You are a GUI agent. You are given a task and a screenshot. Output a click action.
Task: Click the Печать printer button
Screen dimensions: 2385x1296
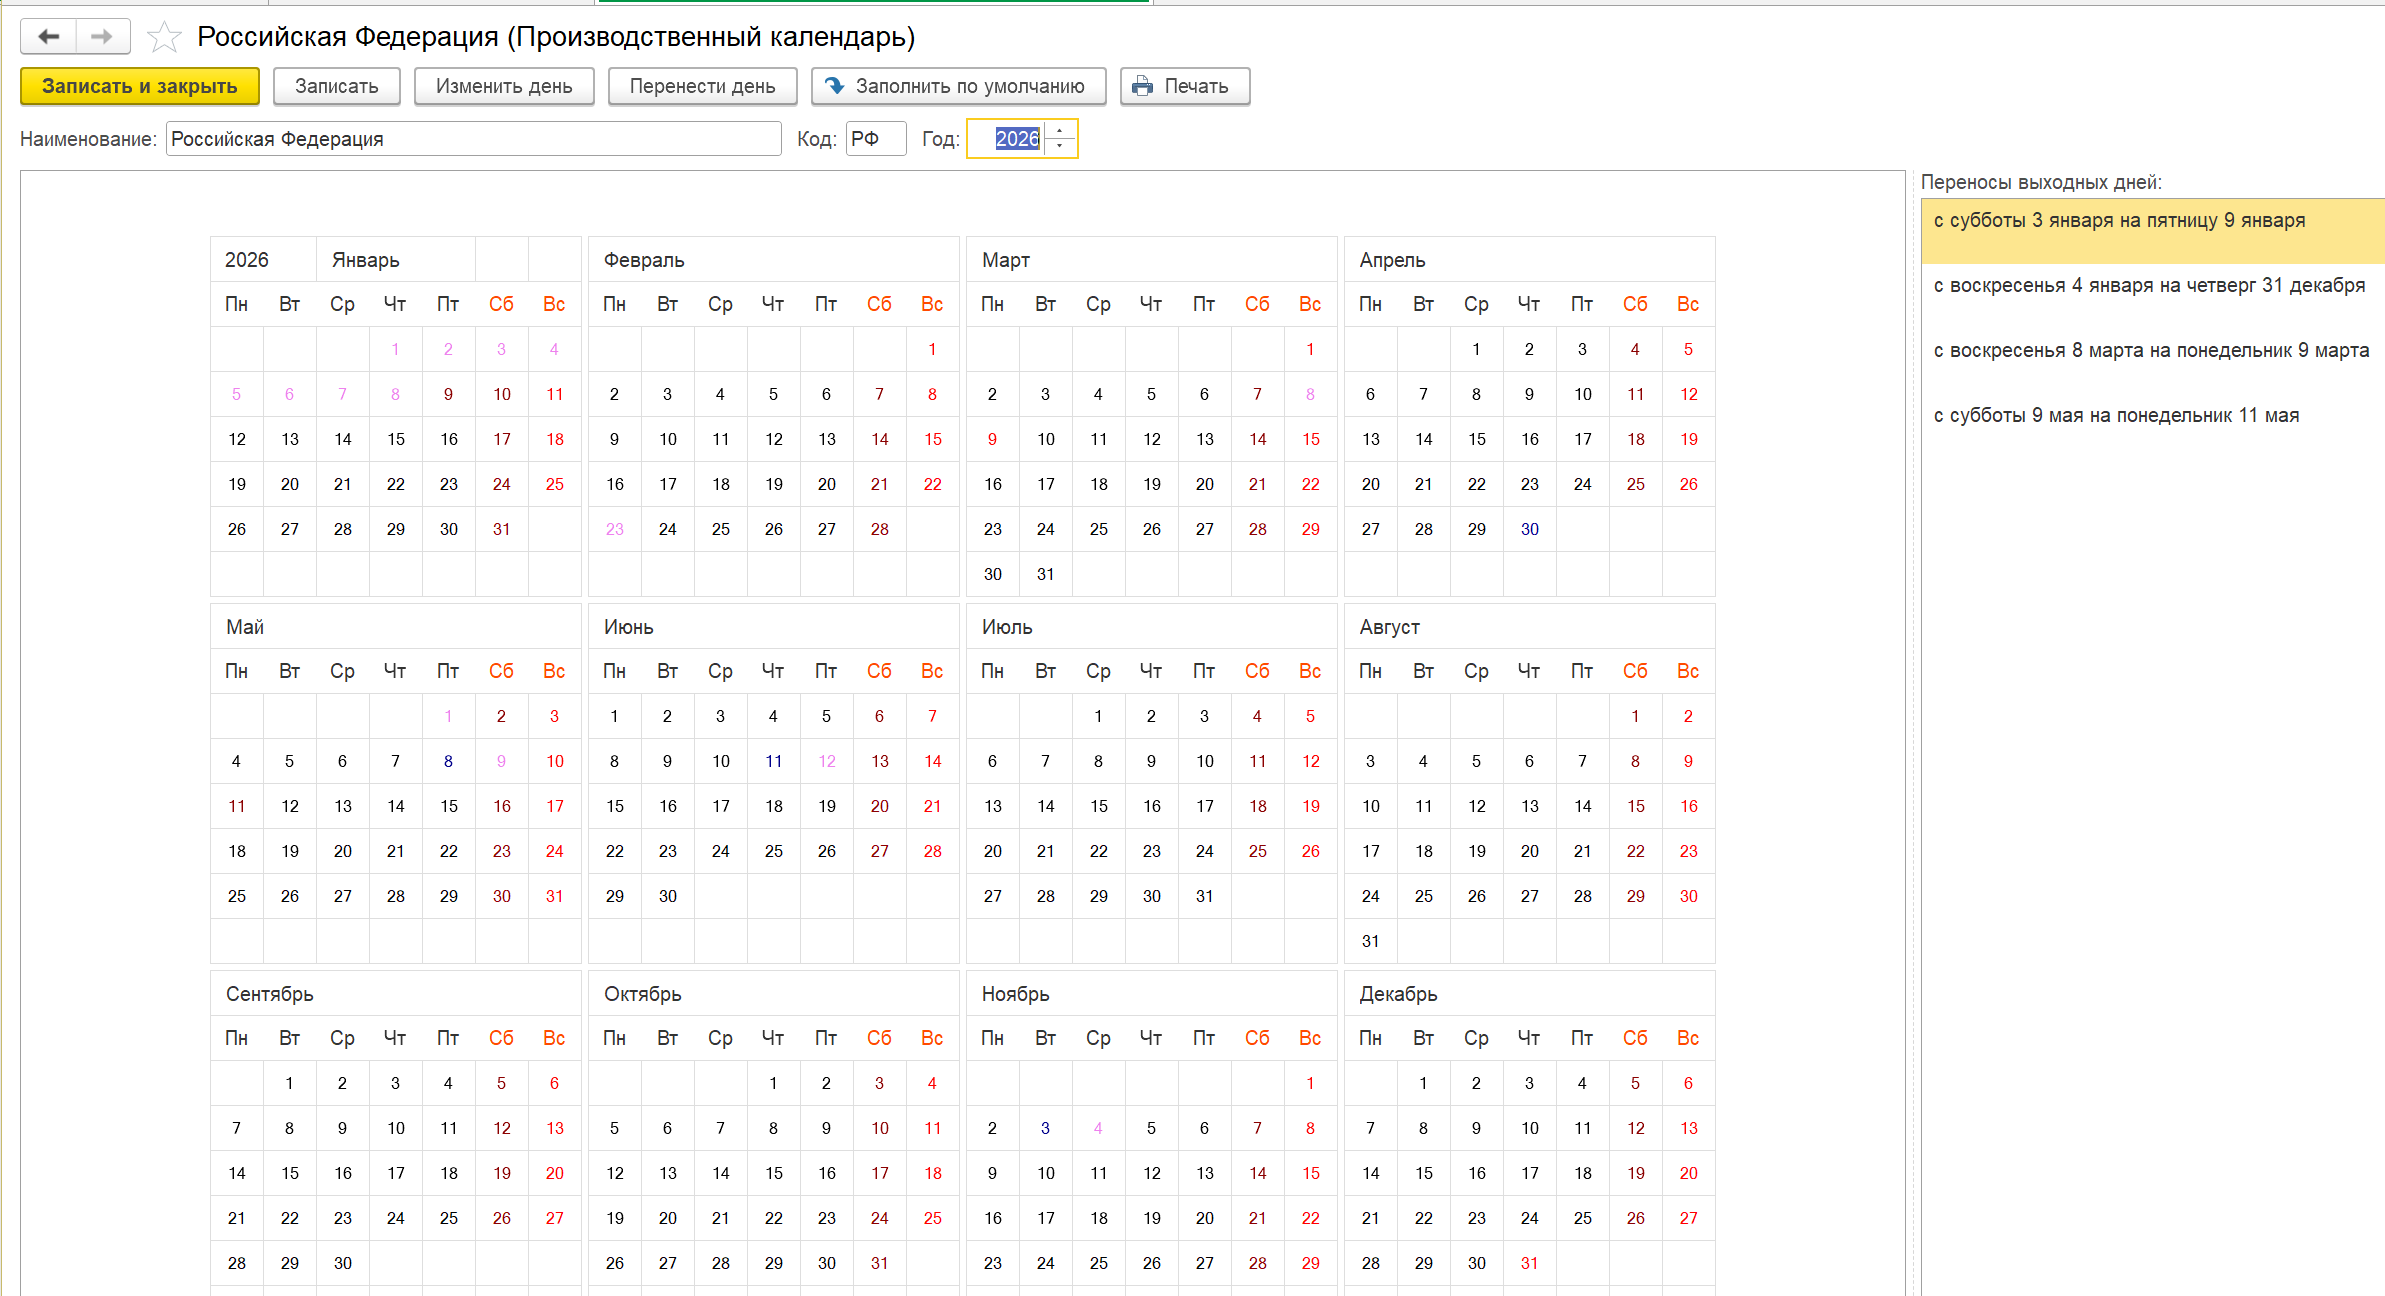[x=1184, y=86]
